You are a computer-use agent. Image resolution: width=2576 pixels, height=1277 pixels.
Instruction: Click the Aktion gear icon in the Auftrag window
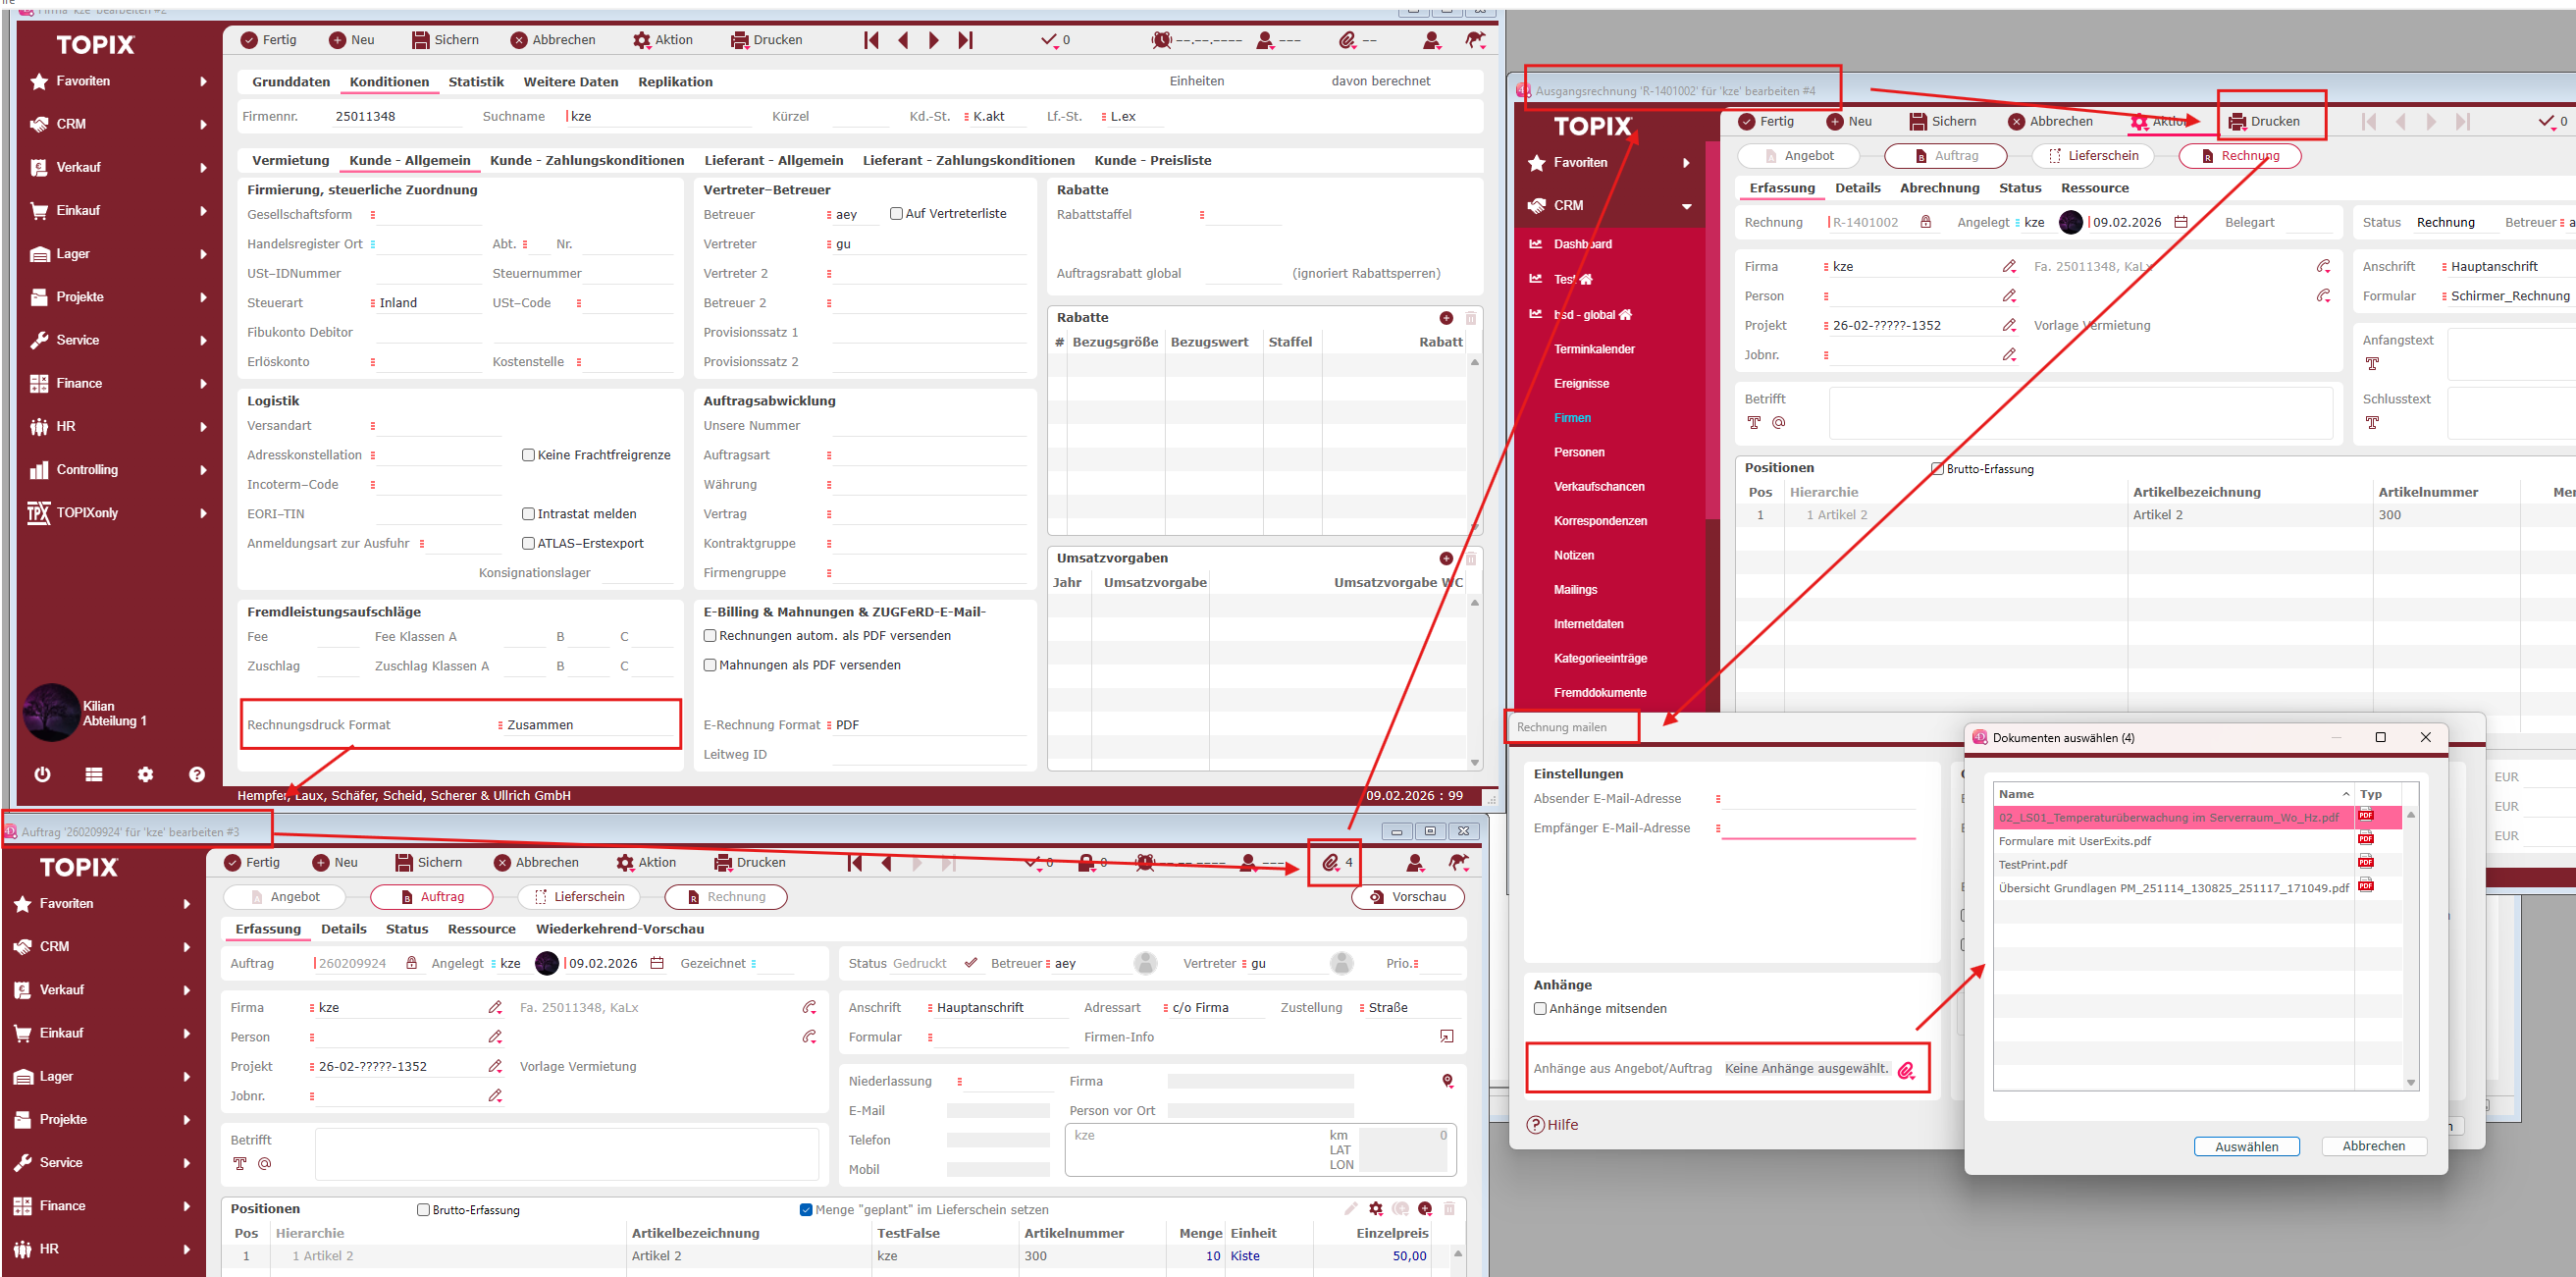[x=625, y=862]
